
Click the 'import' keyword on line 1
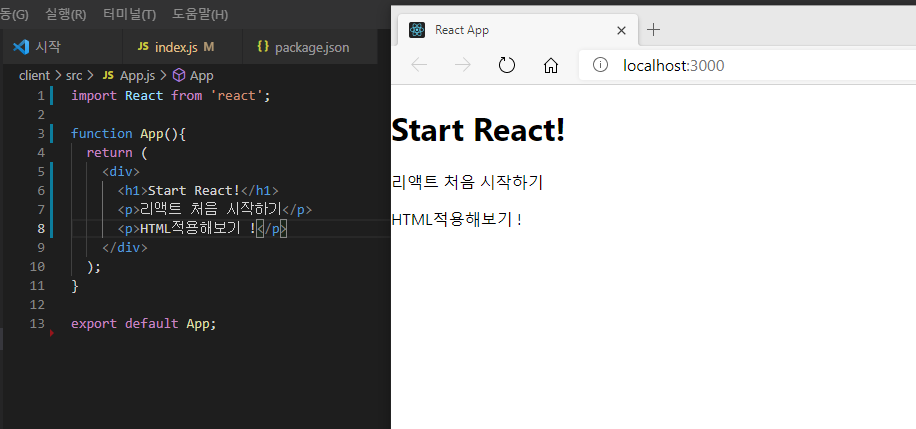(94, 96)
